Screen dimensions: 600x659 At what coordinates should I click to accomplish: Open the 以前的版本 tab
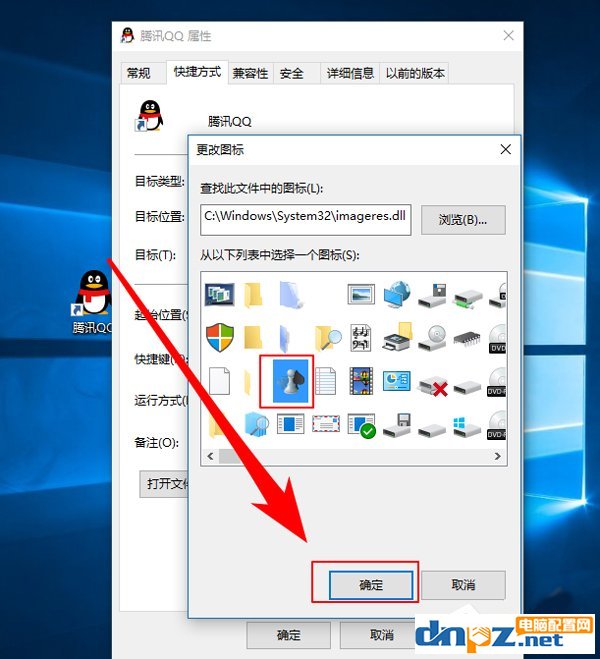click(414, 74)
